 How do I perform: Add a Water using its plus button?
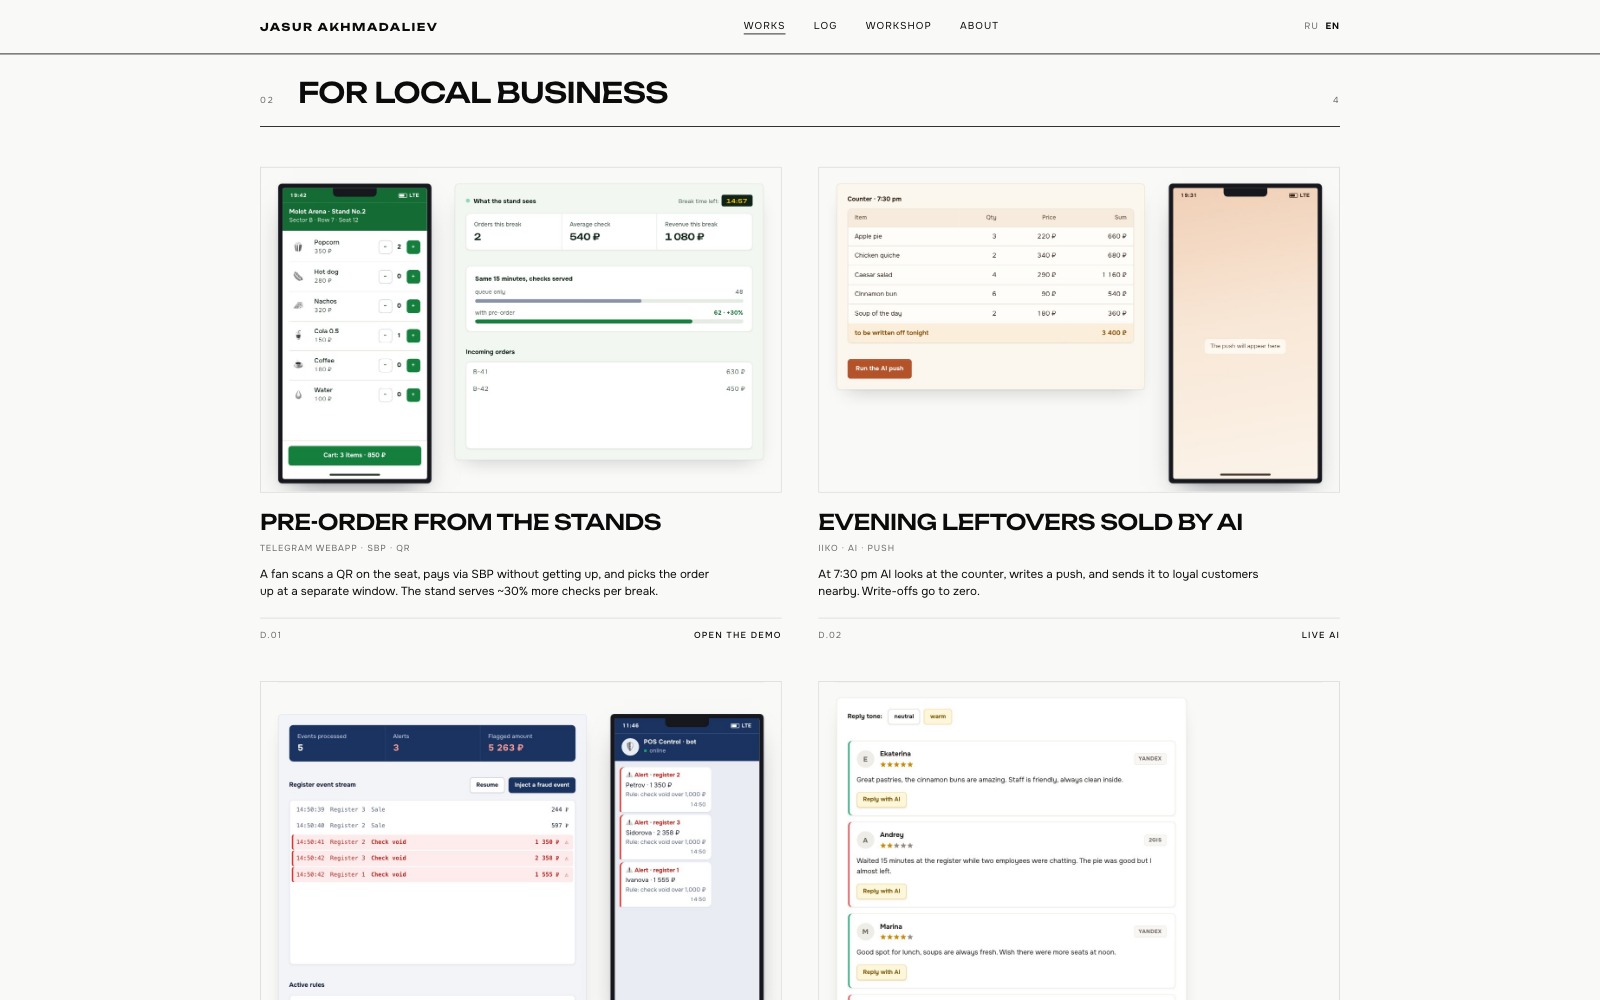pyautogui.click(x=413, y=395)
